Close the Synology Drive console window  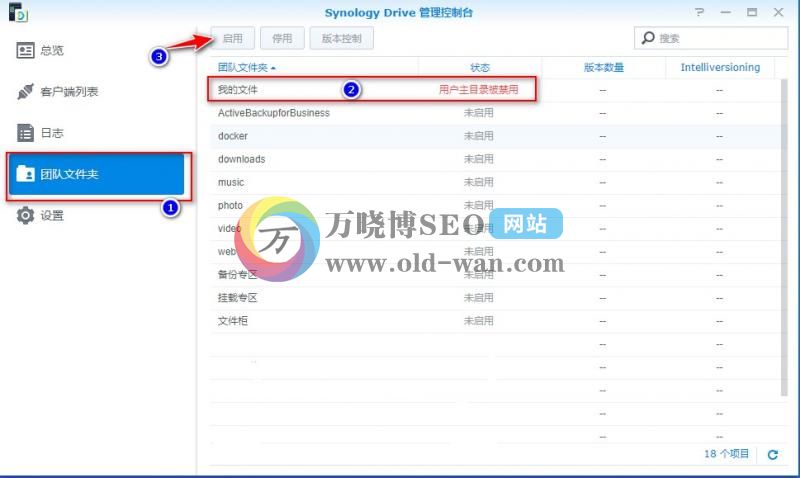[x=779, y=12]
